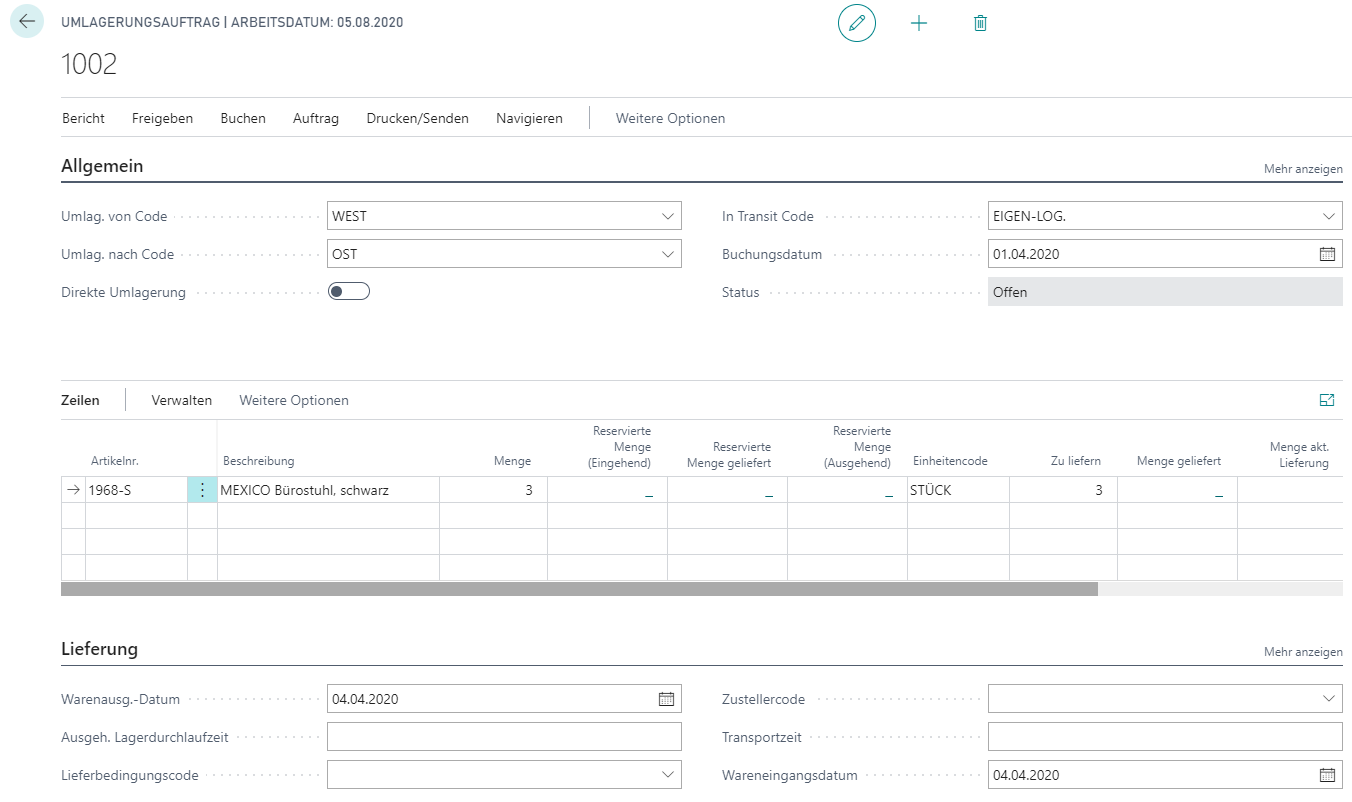Open the Umlag. nach Code dropdown

point(668,254)
